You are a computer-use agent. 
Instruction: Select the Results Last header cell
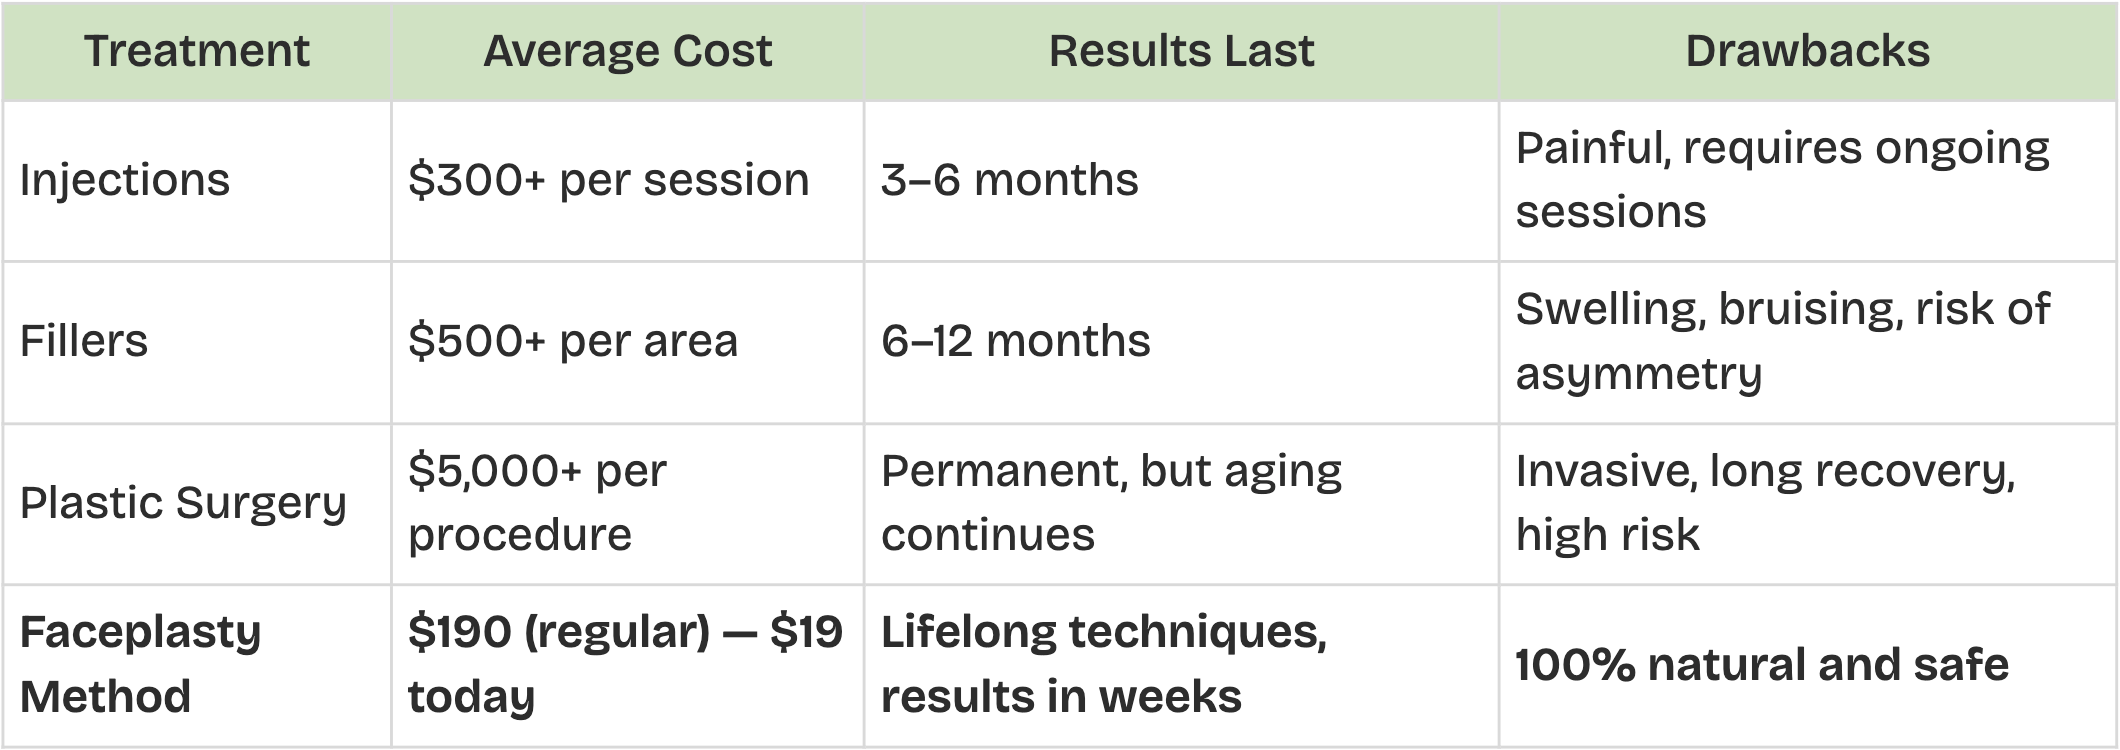(x=1181, y=51)
